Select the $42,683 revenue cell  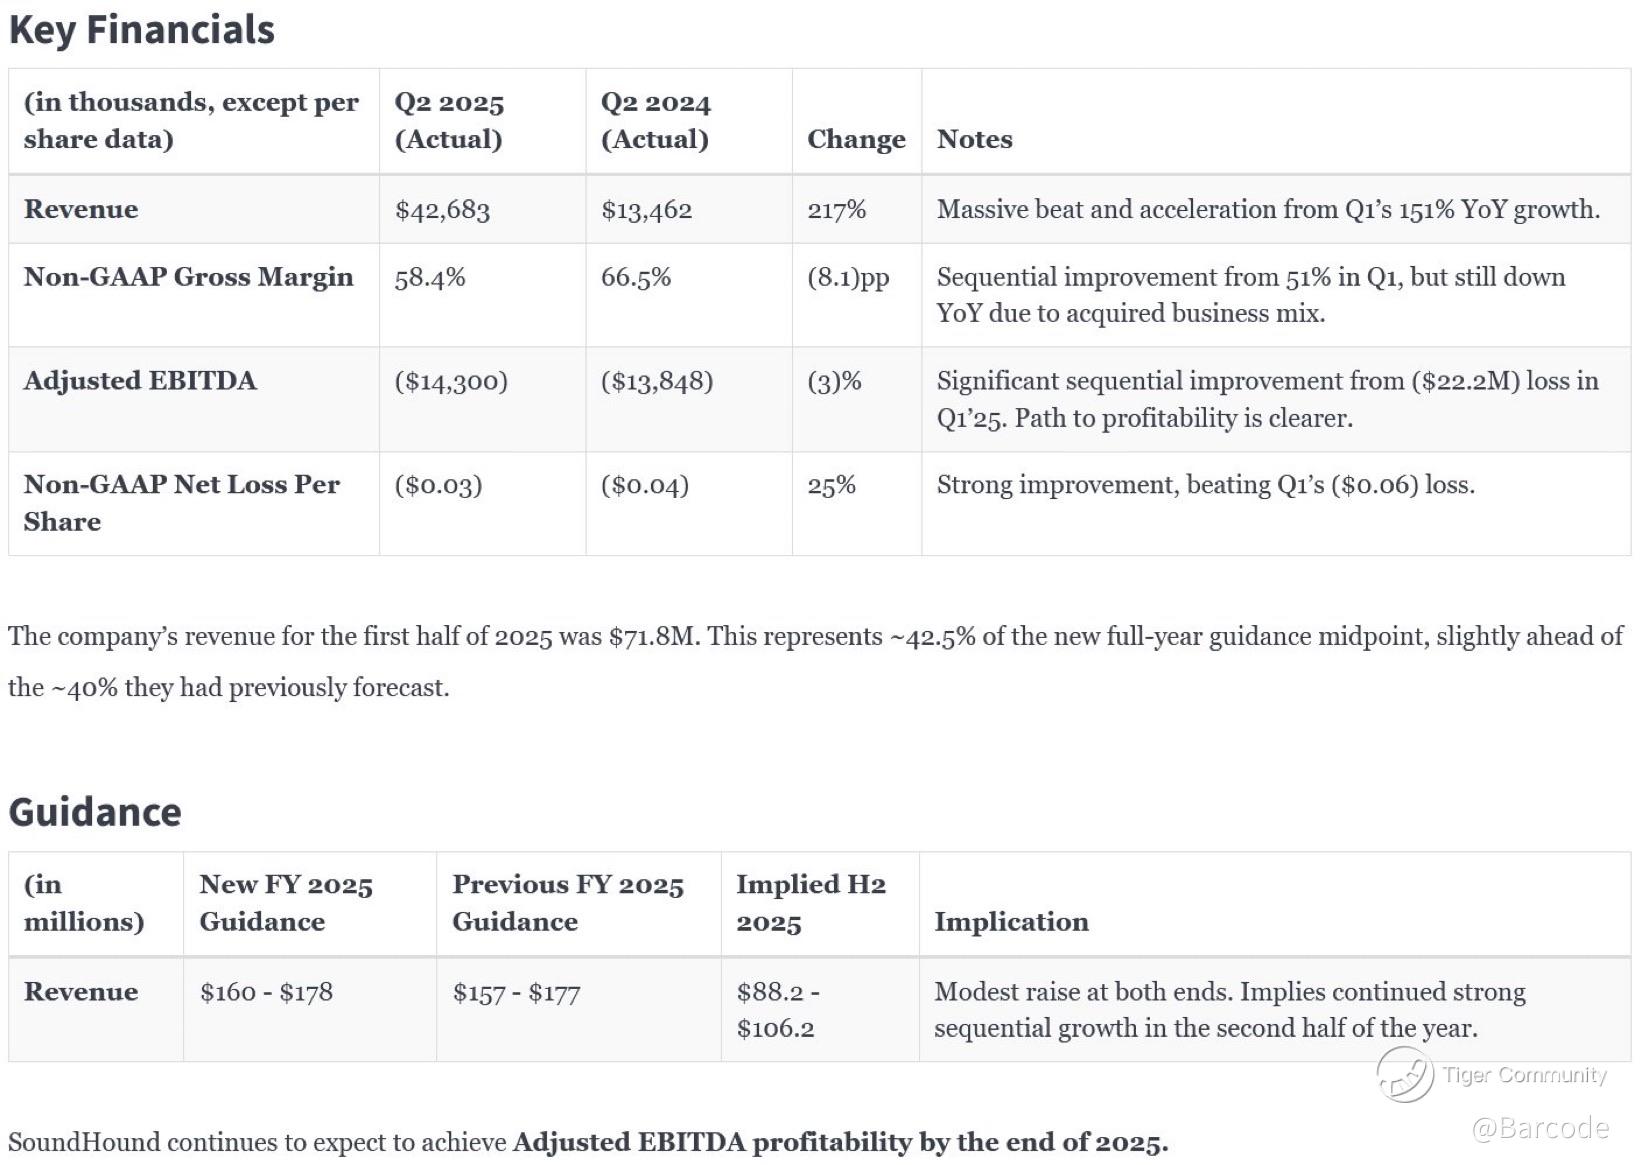pyautogui.click(x=442, y=210)
